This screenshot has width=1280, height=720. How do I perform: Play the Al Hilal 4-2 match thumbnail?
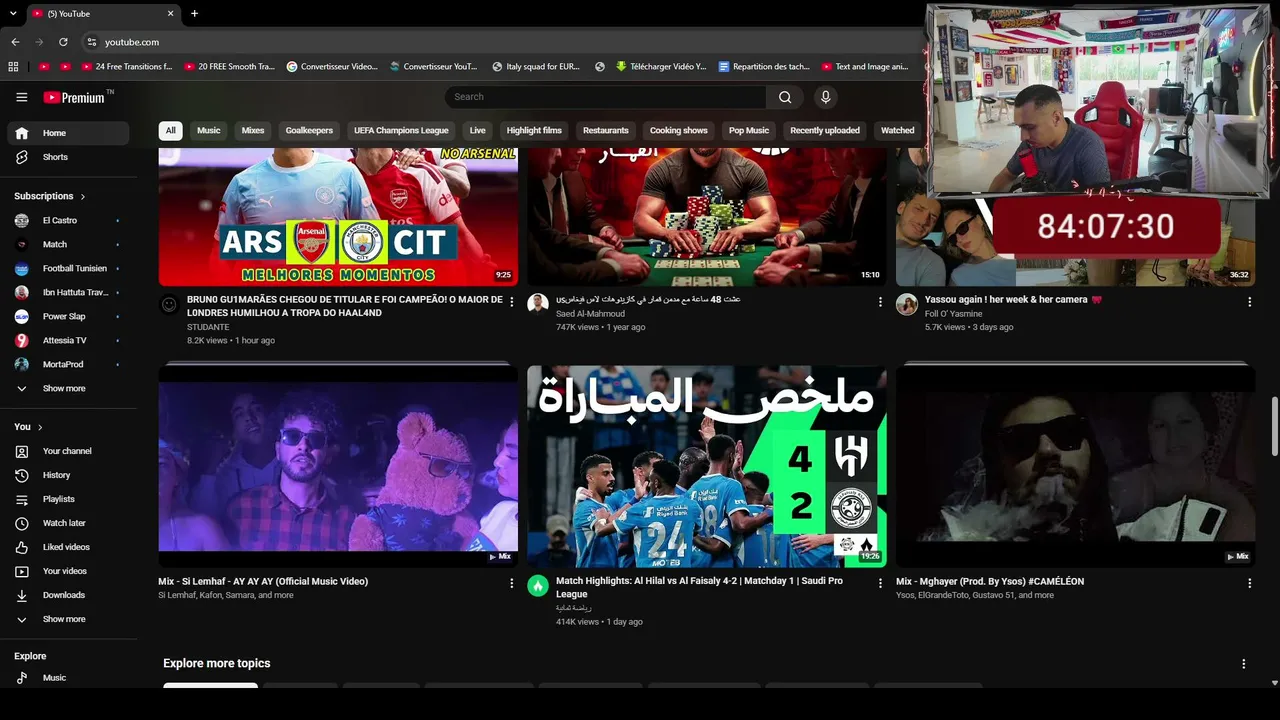707,466
